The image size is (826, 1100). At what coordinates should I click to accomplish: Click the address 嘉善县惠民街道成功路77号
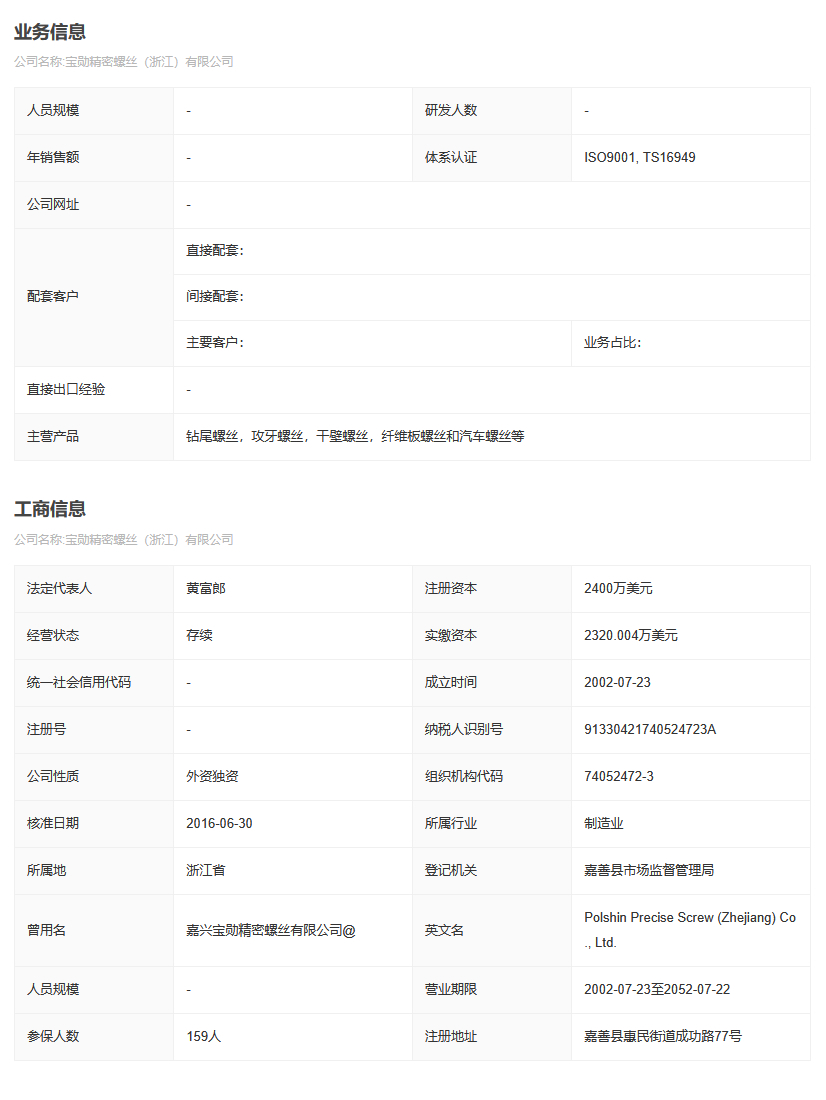click(x=662, y=1037)
